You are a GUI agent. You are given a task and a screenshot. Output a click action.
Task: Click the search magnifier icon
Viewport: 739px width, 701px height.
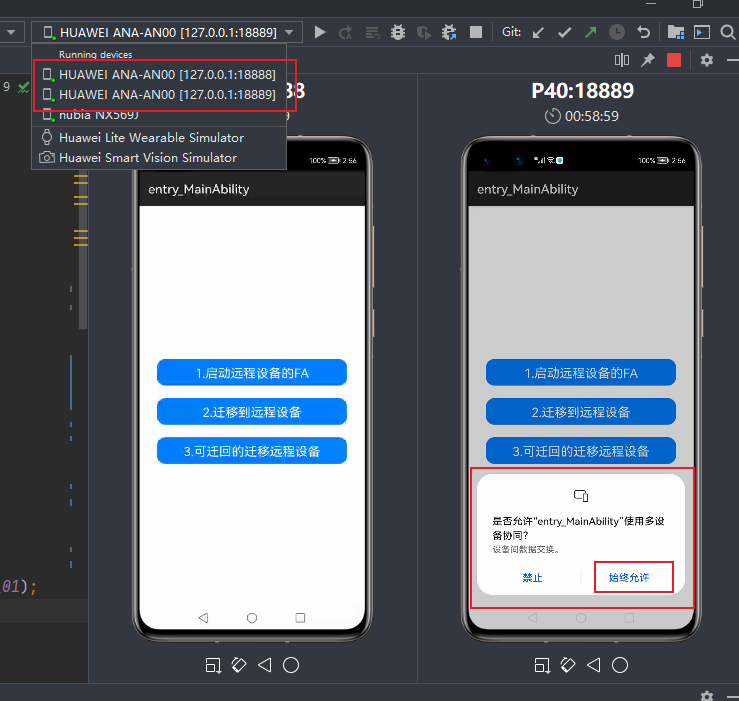point(728,32)
